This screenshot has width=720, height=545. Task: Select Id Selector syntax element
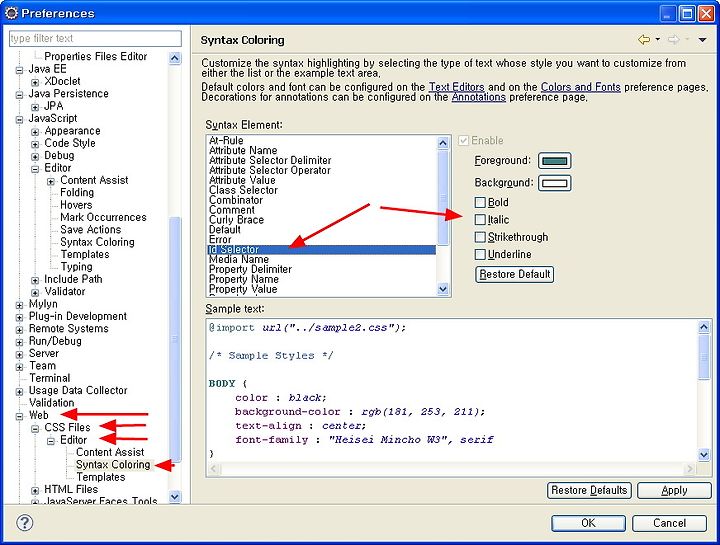point(321,249)
